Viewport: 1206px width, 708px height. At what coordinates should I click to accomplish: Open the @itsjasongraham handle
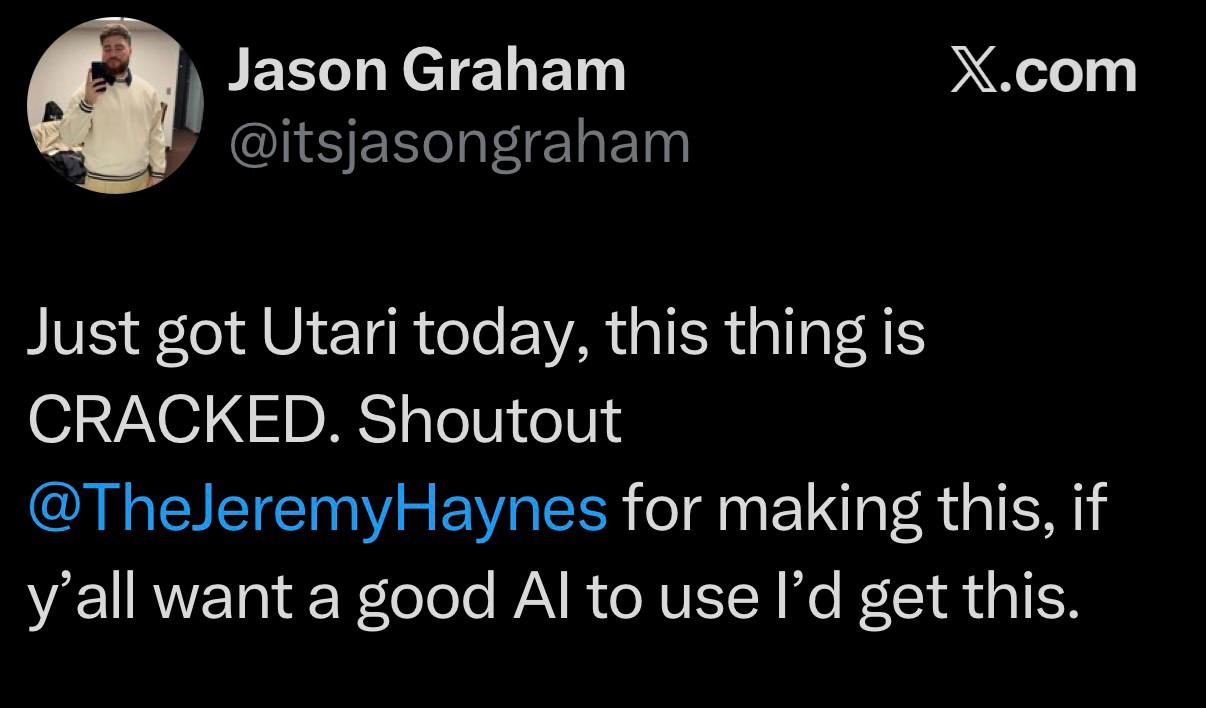click(x=459, y=142)
